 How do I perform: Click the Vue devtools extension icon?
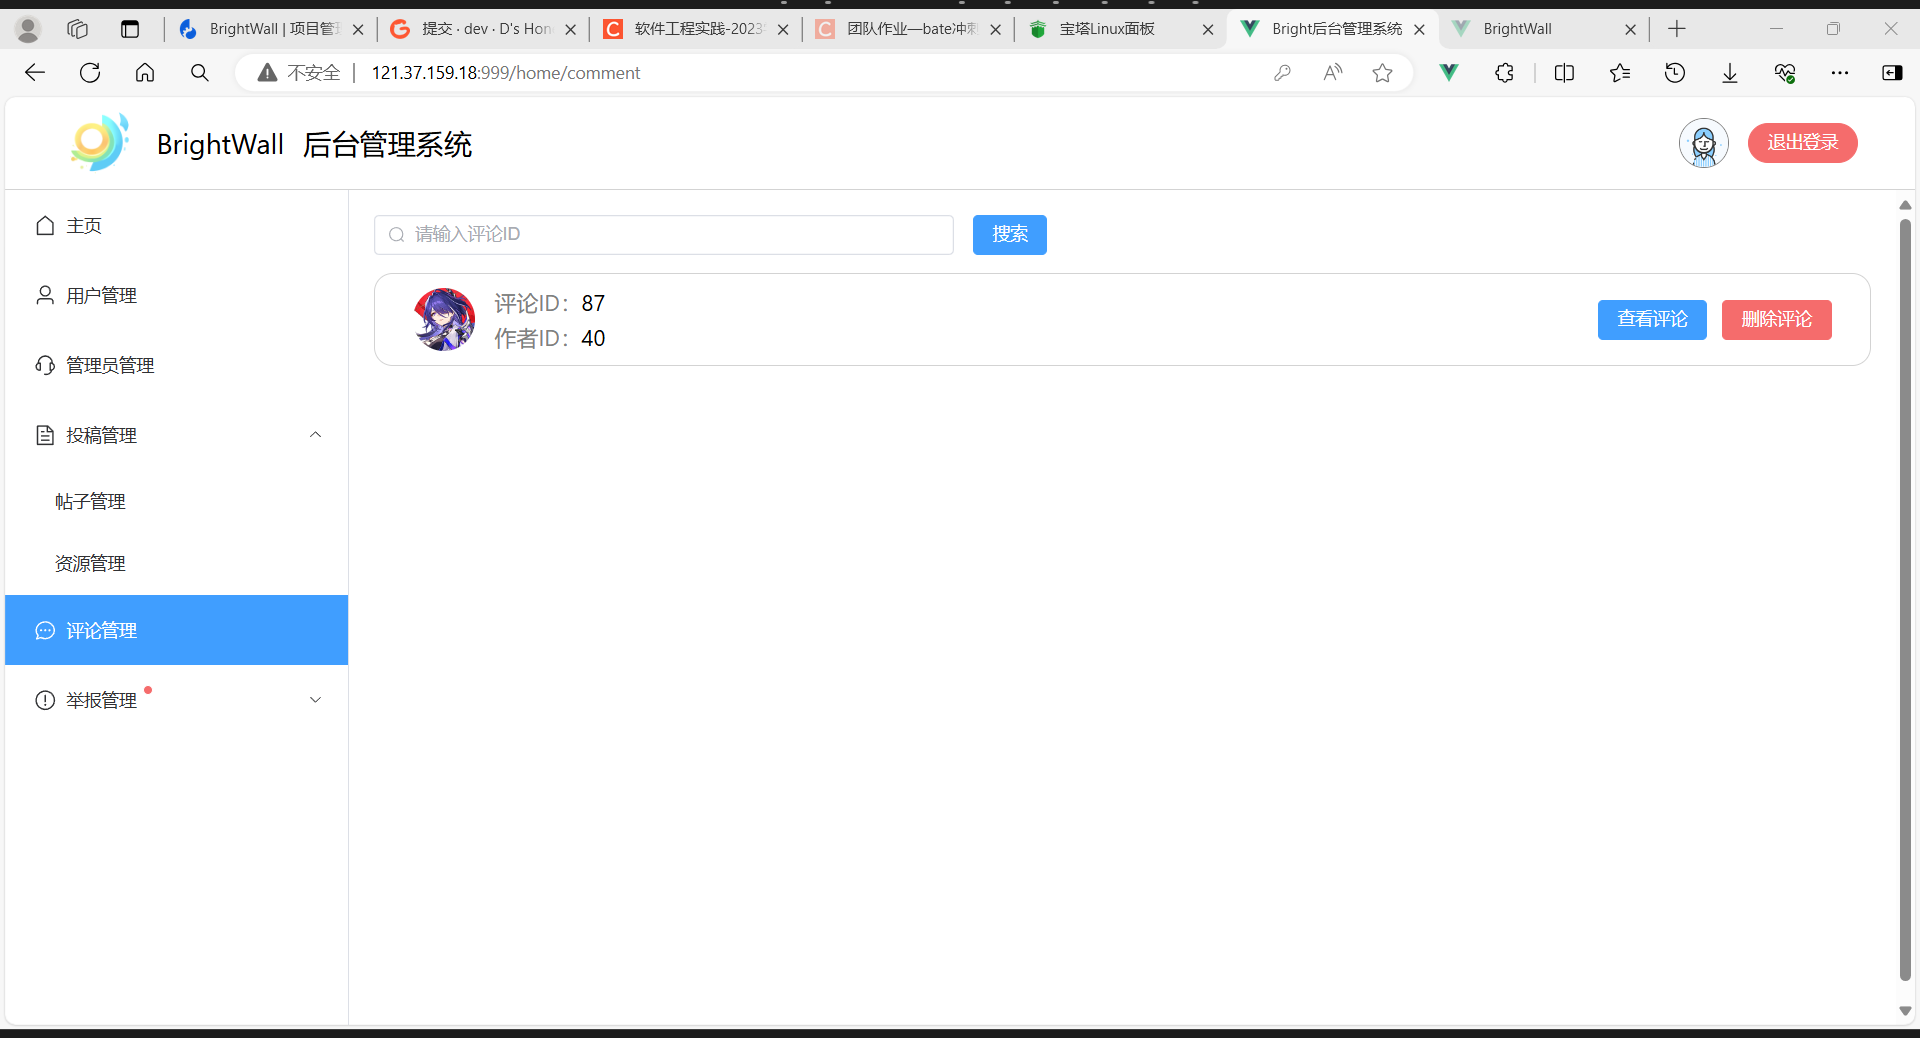(x=1448, y=73)
